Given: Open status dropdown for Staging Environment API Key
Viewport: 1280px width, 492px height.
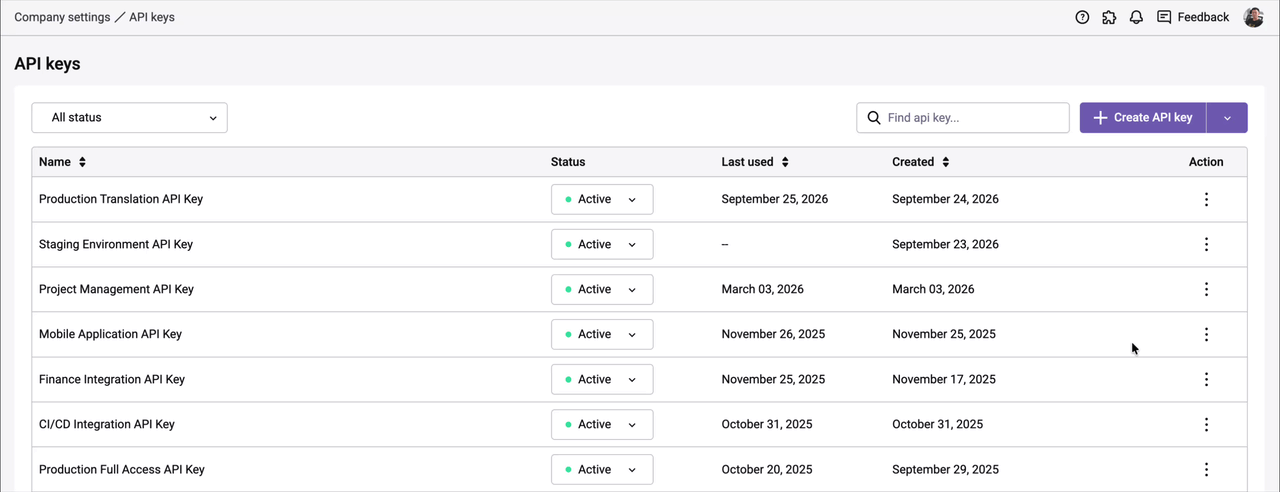Looking at the screenshot, I should click(602, 244).
